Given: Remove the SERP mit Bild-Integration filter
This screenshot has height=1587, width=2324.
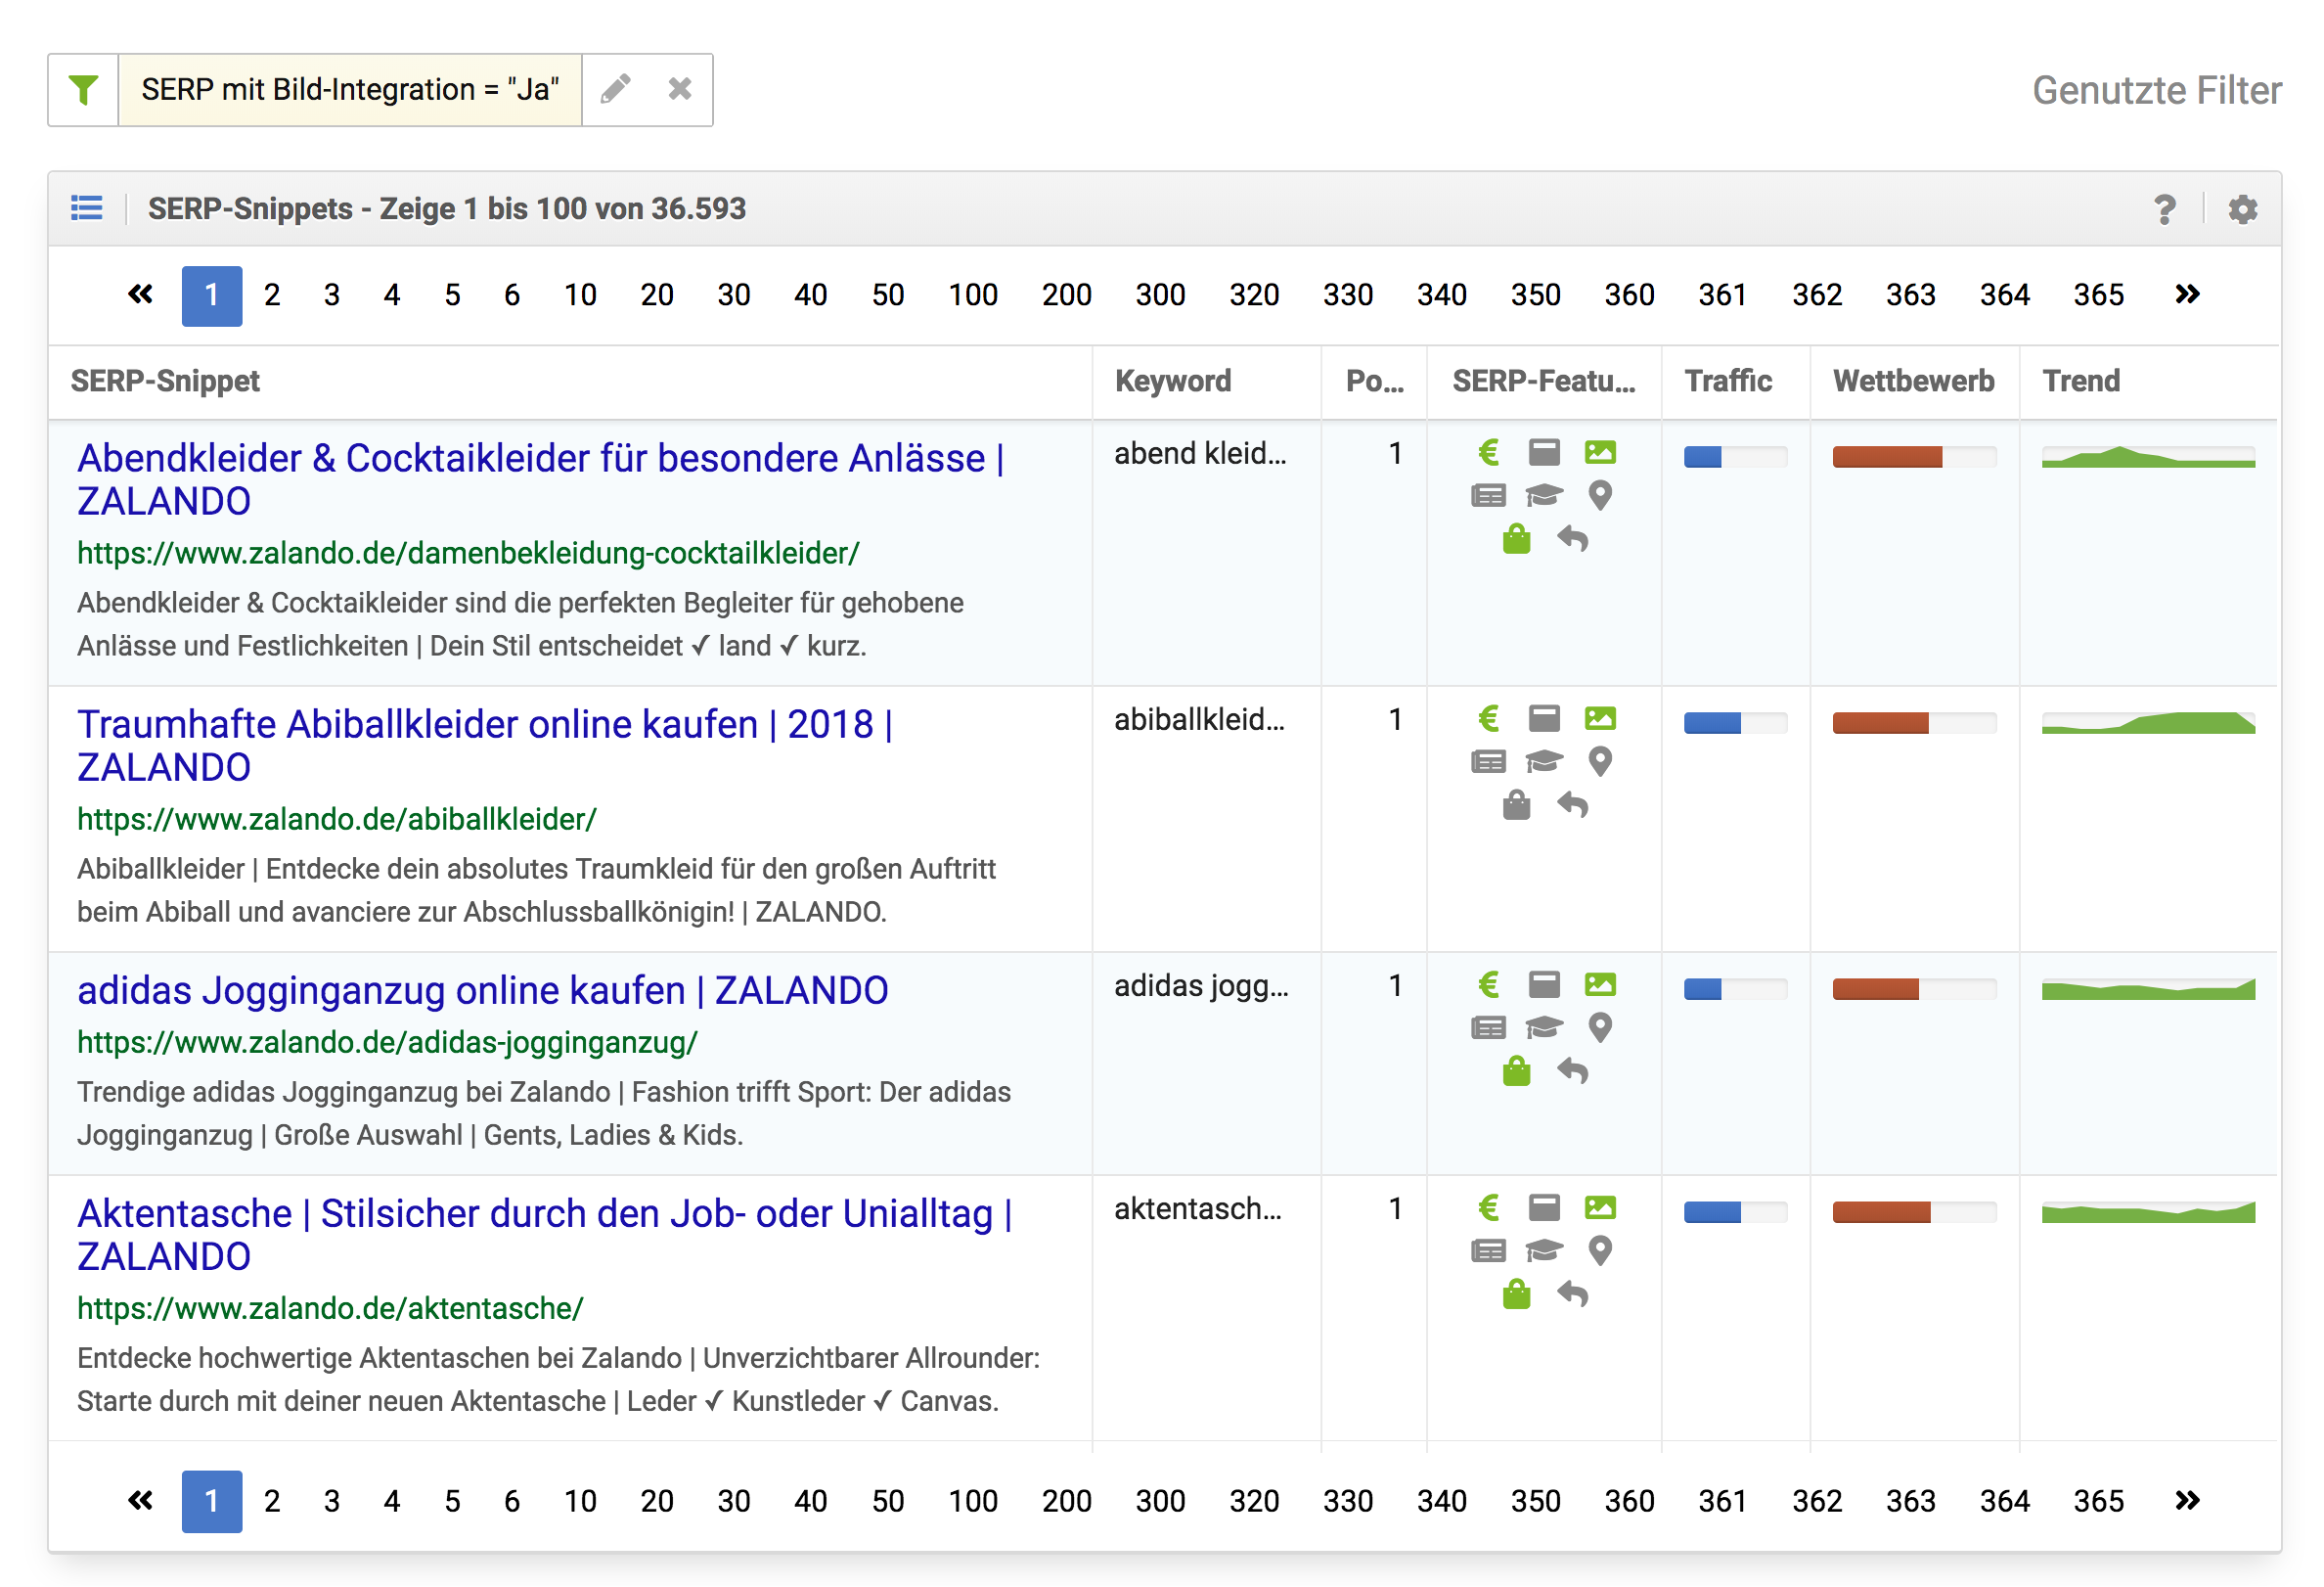Looking at the screenshot, I should [x=680, y=90].
